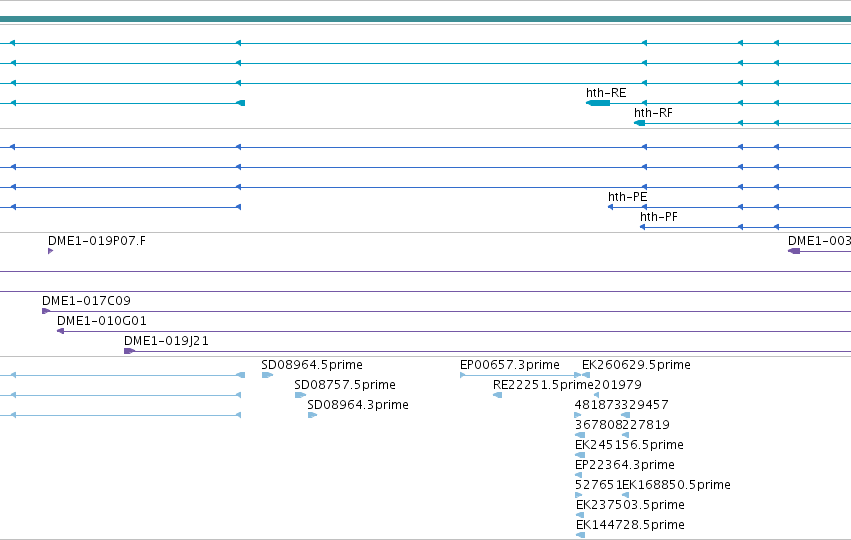Select the EK237503.5prime label
851x540 pixels.
(x=630, y=505)
